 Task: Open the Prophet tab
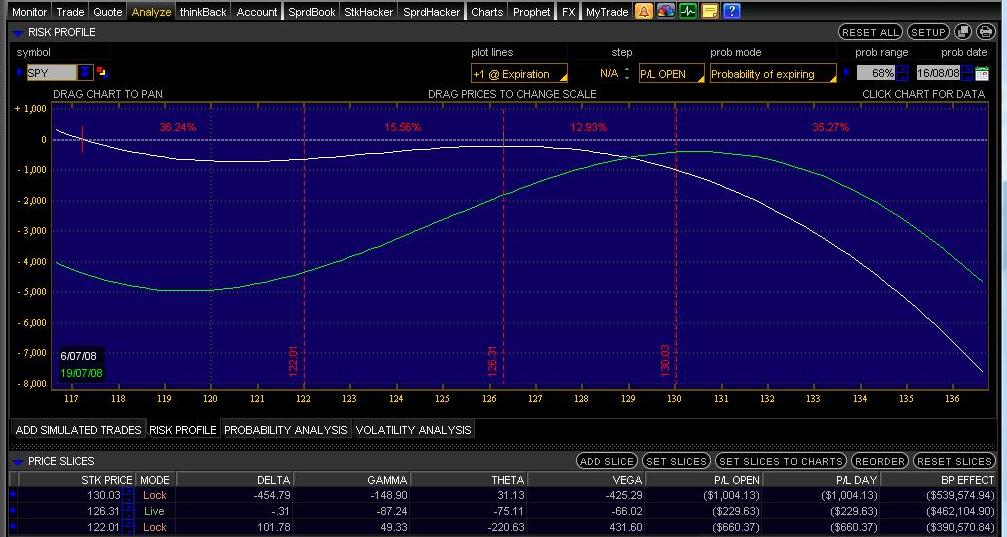pyautogui.click(x=532, y=12)
